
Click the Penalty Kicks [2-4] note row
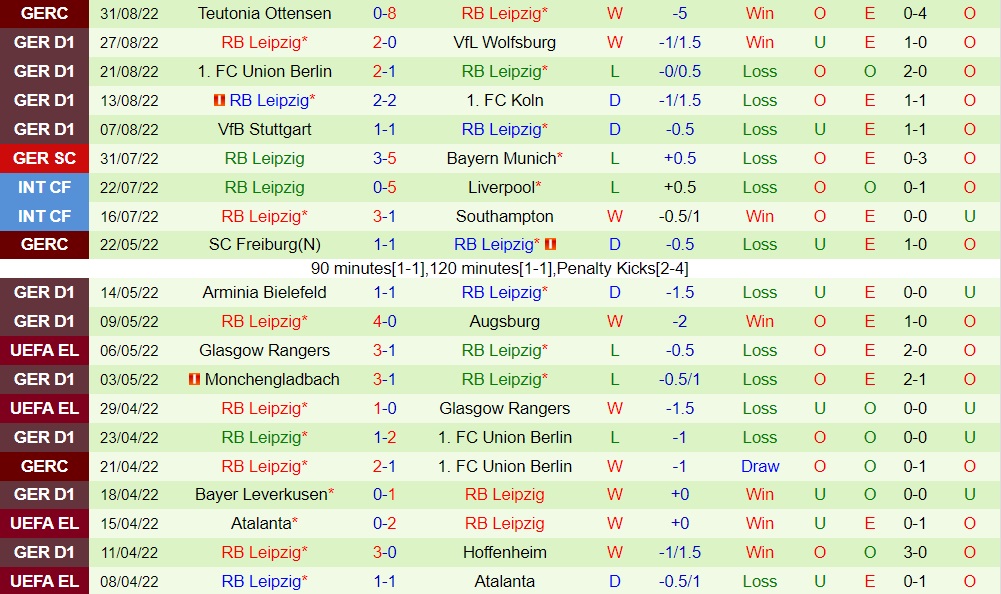pos(500,268)
